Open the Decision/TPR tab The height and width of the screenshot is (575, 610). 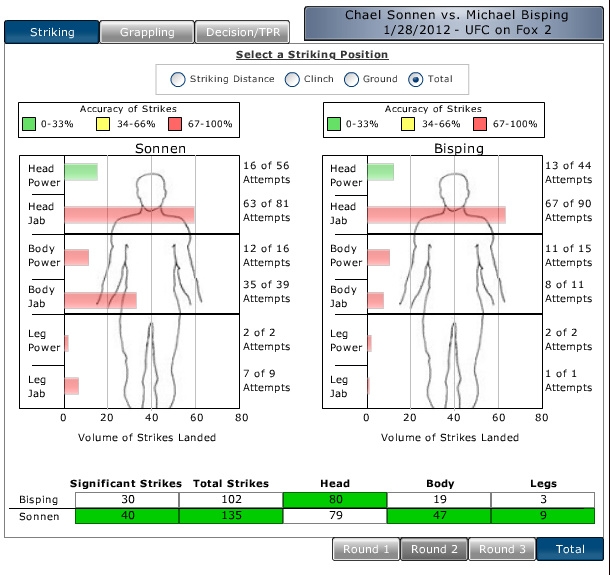(243, 32)
